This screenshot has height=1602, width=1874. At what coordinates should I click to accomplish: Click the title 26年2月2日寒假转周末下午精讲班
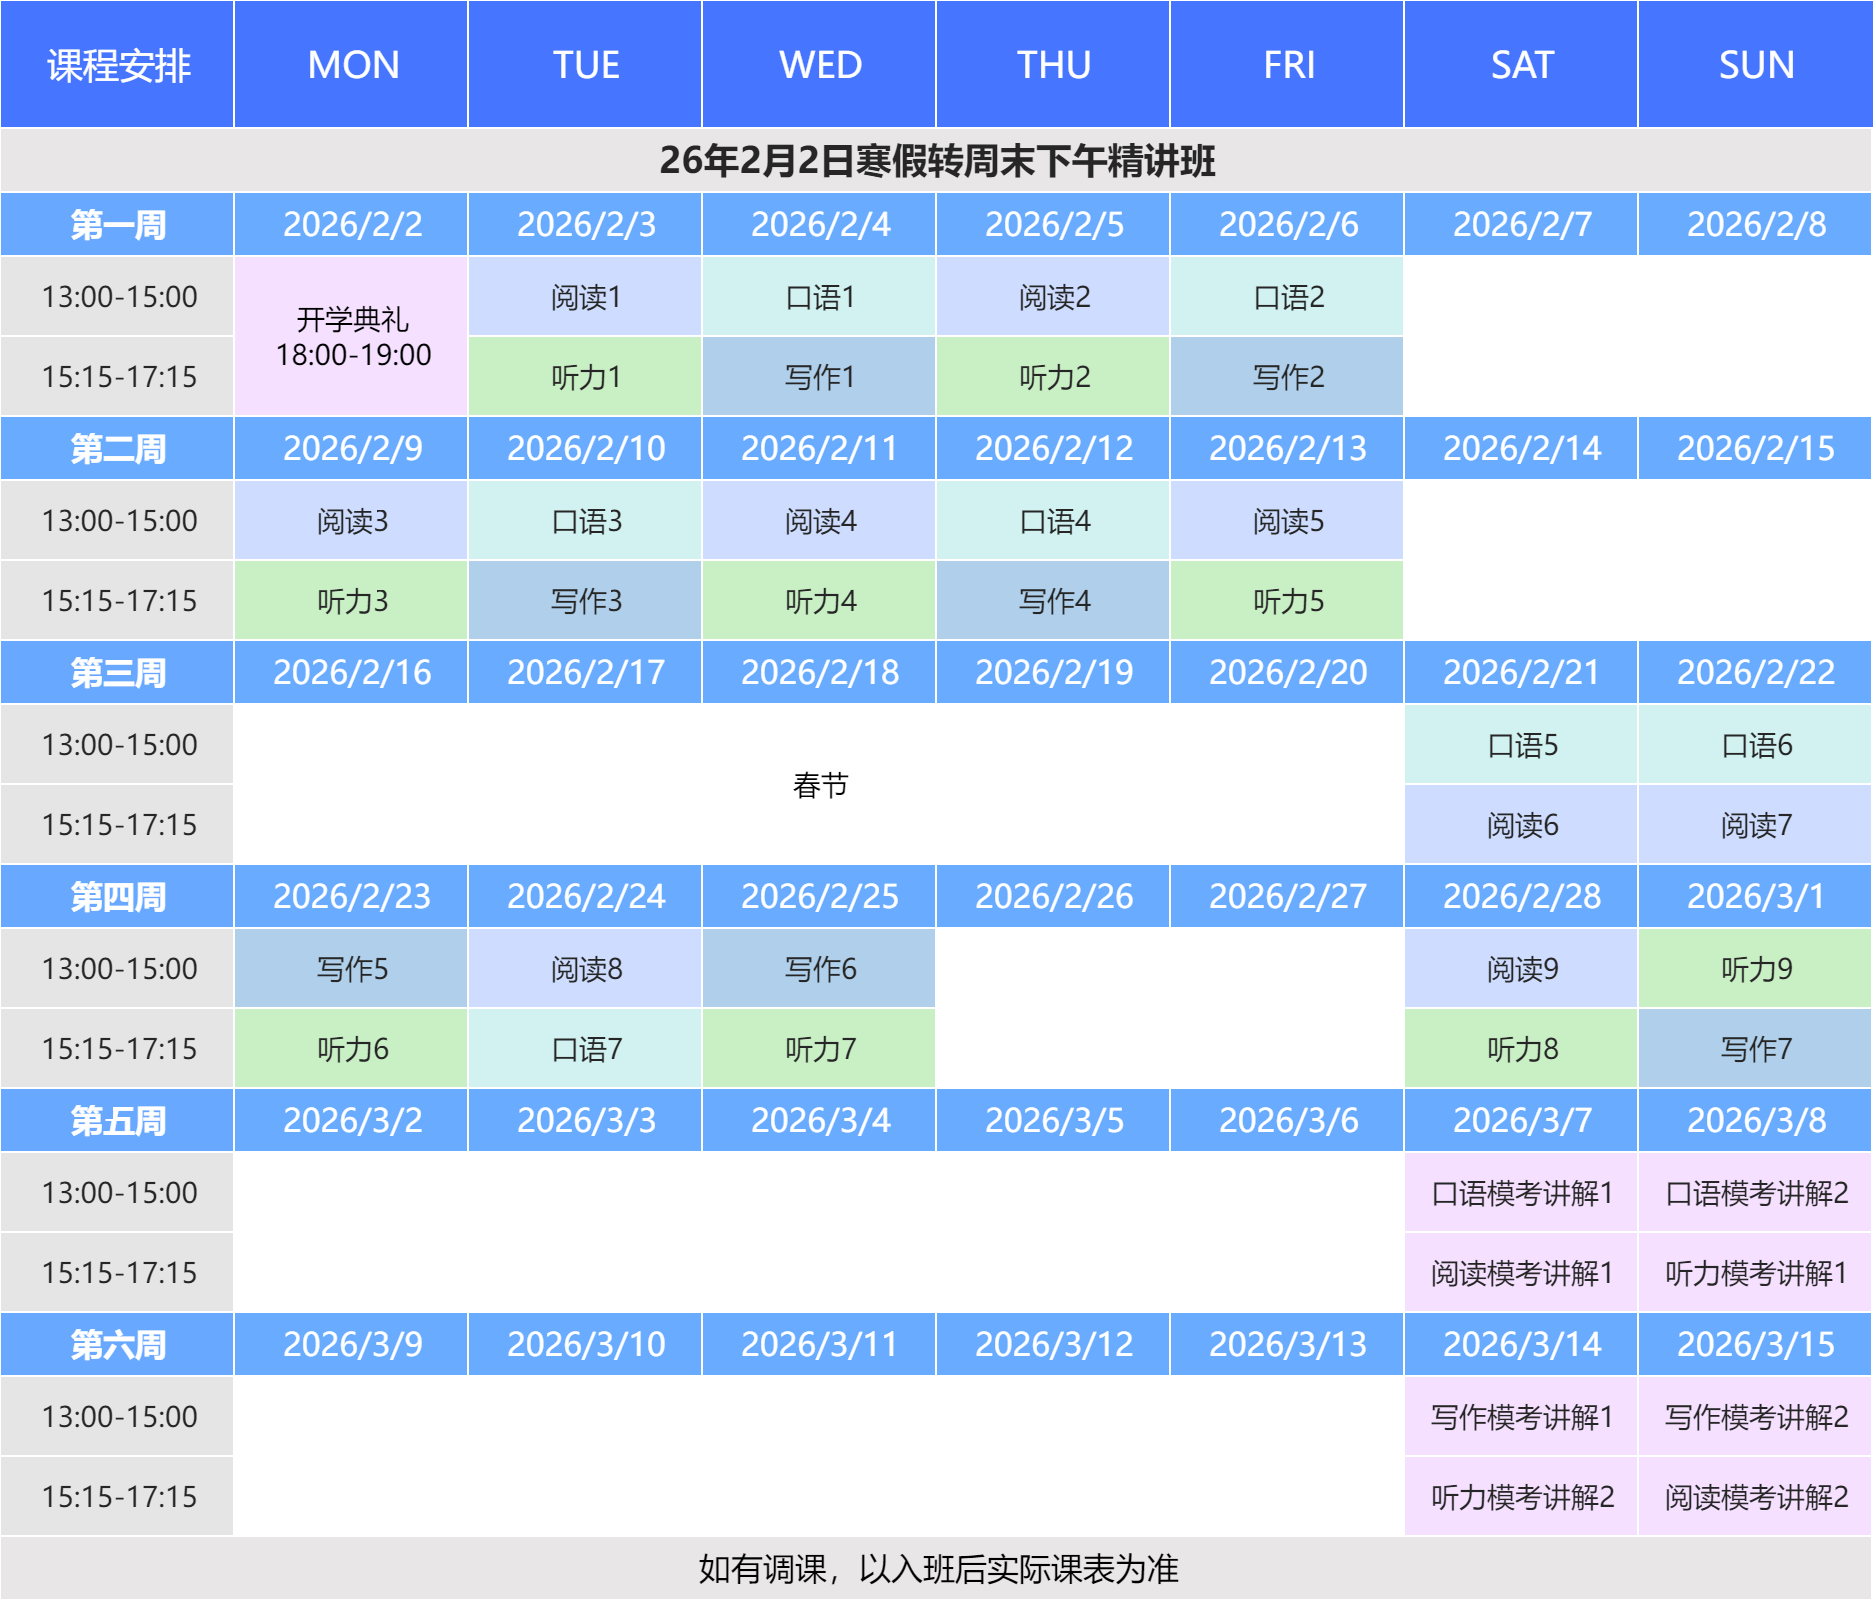[937, 161]
